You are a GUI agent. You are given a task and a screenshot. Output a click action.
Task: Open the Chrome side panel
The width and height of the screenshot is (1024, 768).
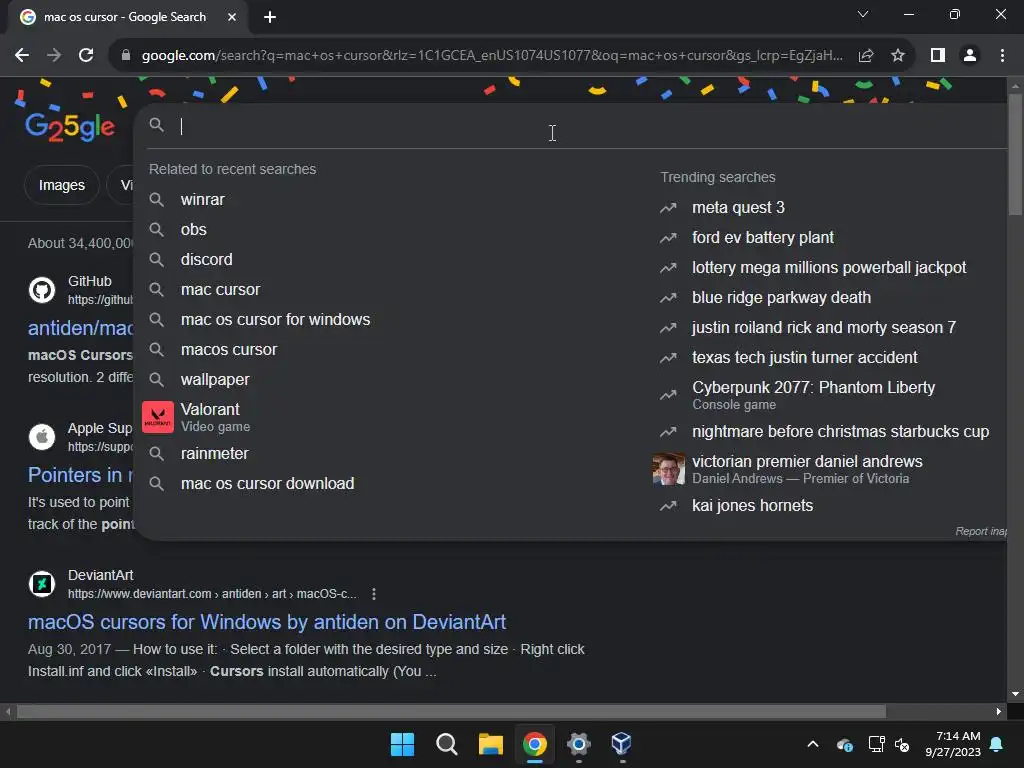pos(938,56)
